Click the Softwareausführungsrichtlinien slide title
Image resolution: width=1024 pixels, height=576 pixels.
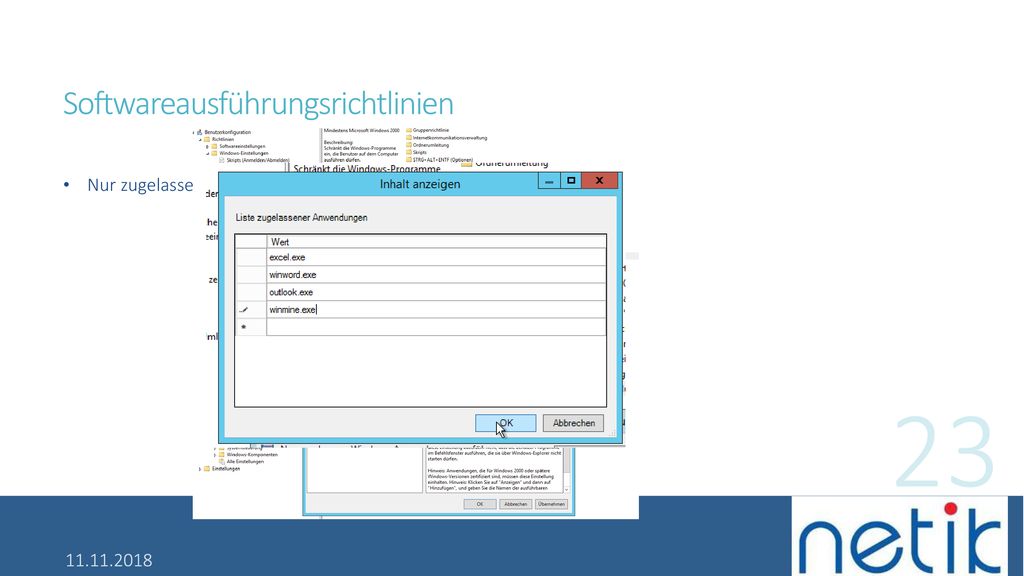click(x=258, y=104)
